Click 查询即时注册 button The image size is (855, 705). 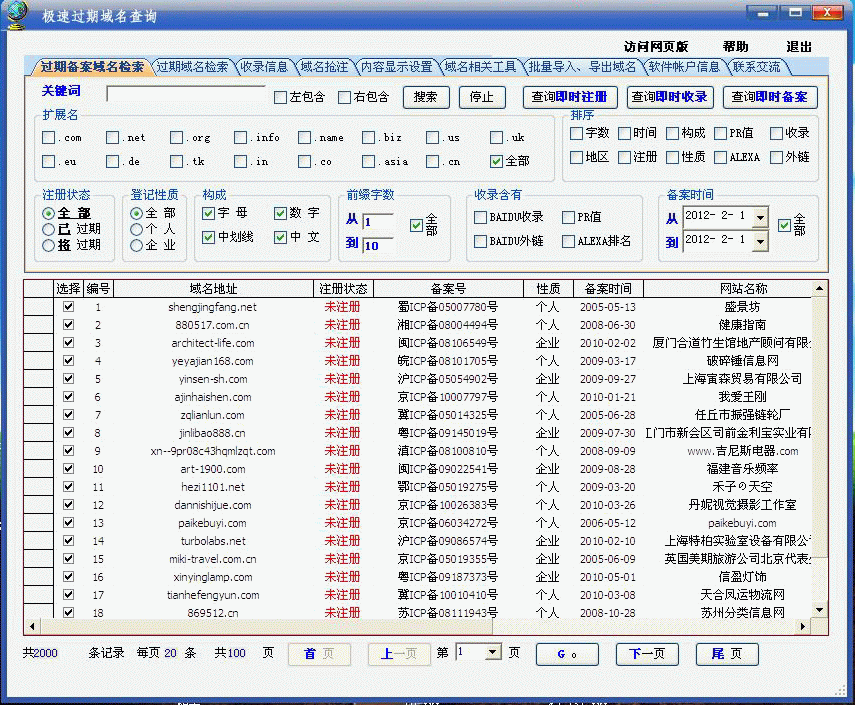pos(570,97)
